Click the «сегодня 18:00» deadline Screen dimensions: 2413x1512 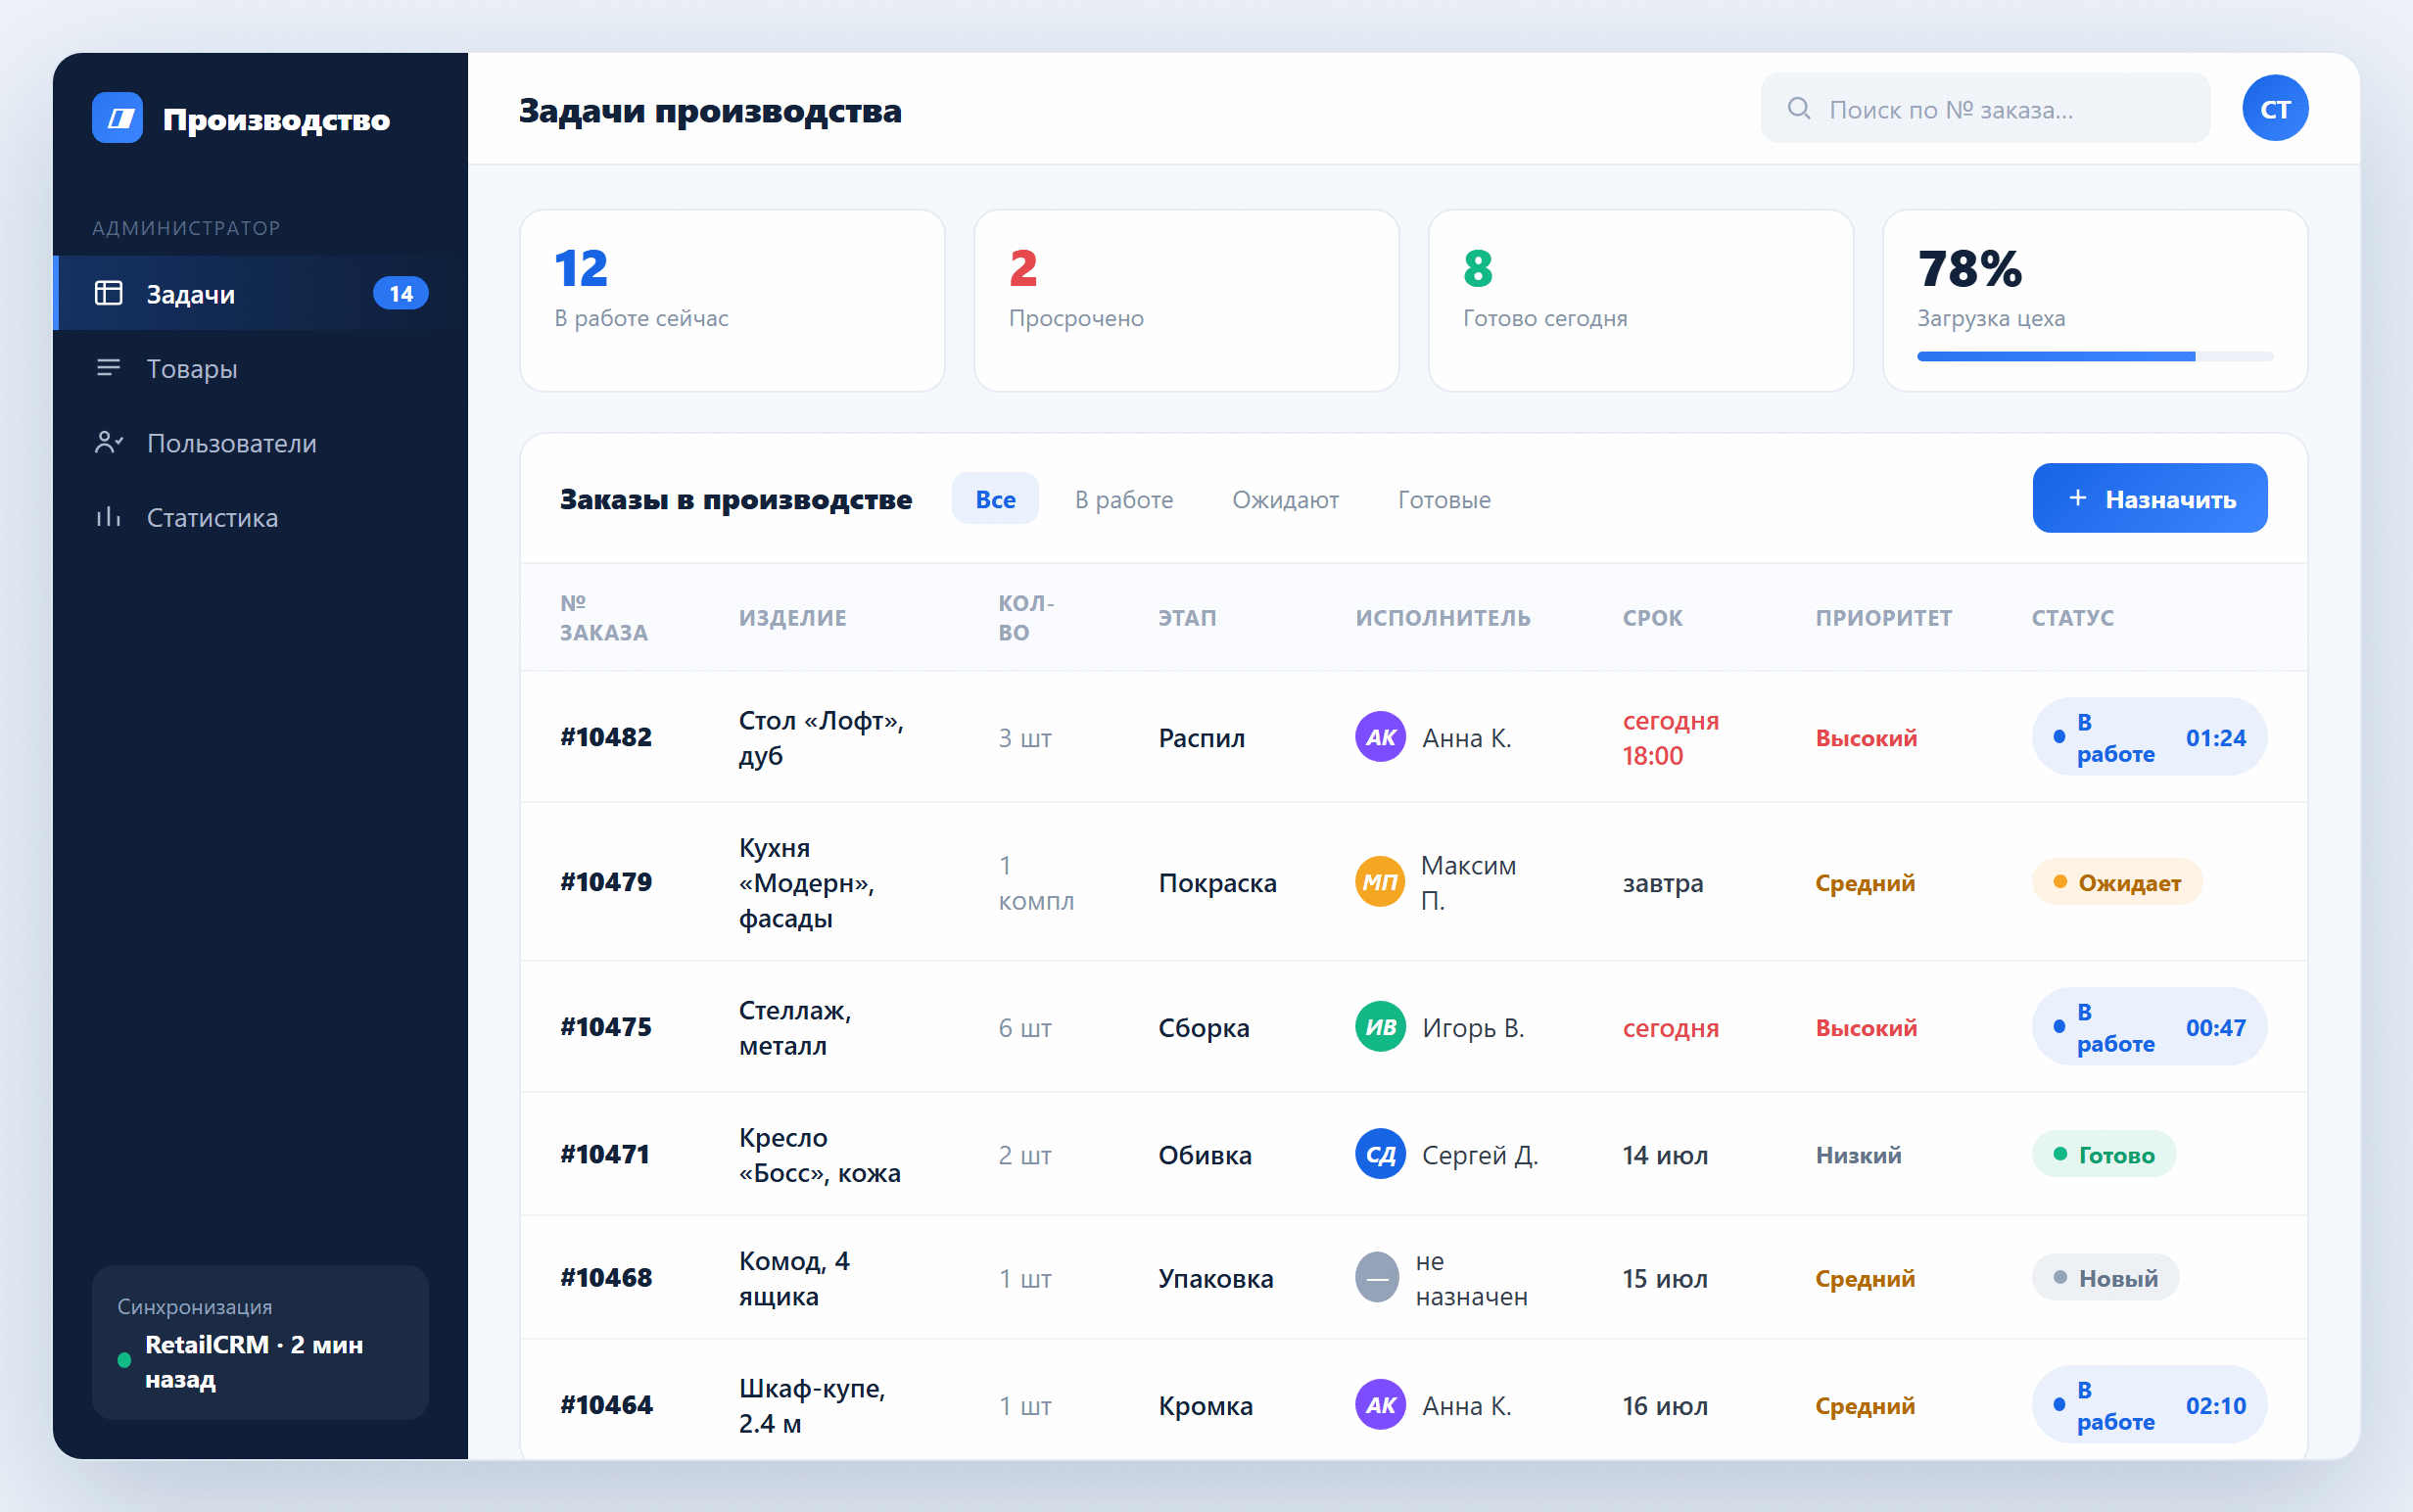click(x=1670, y=737)
